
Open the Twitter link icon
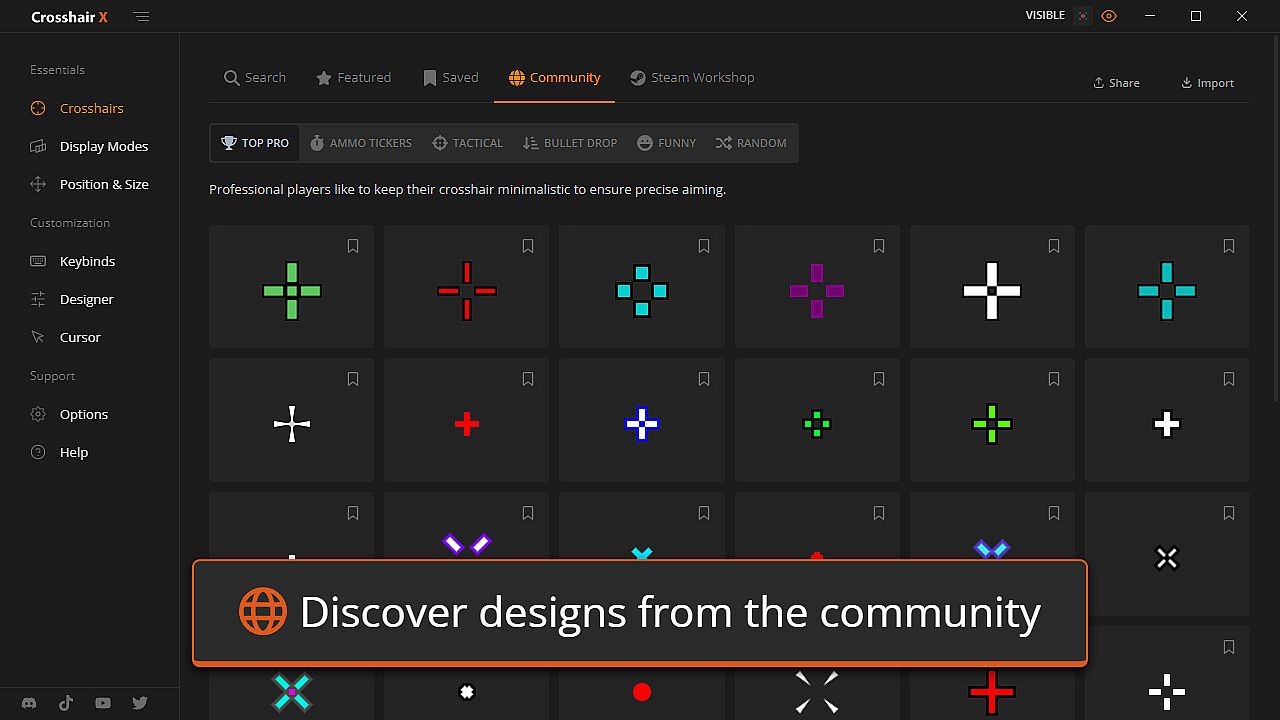(140, 703)
